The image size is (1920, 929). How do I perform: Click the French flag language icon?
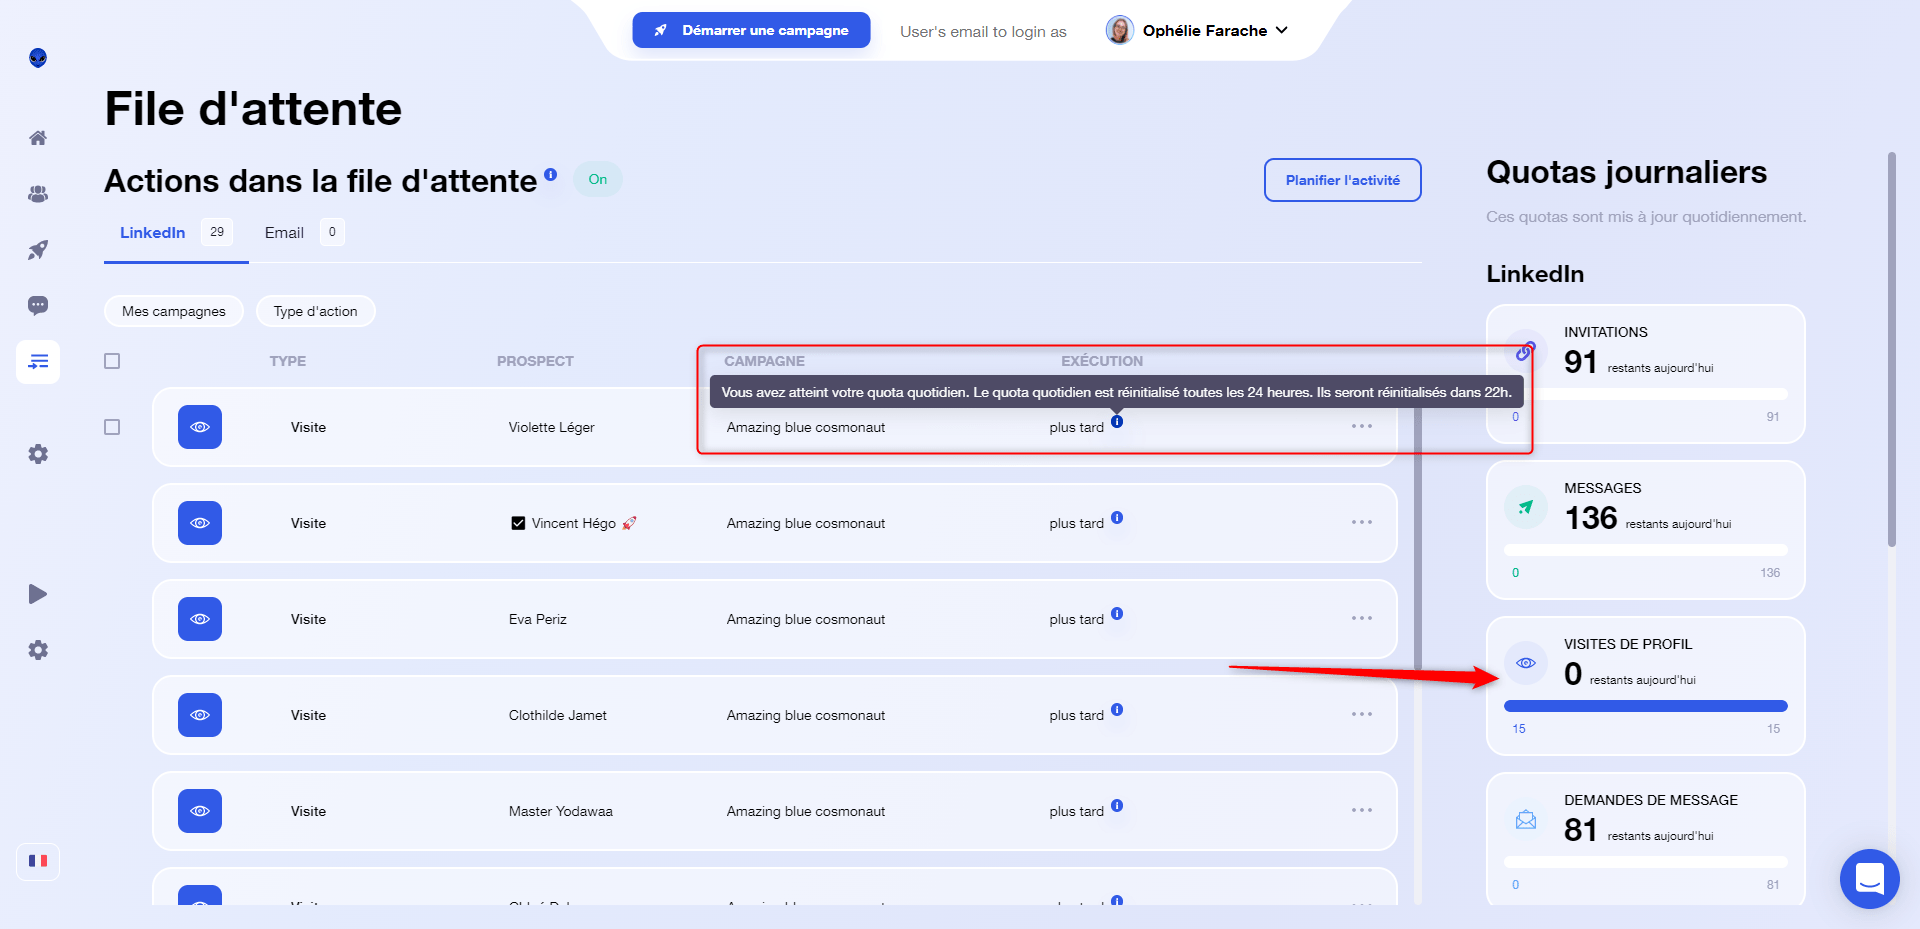point(38,861)
